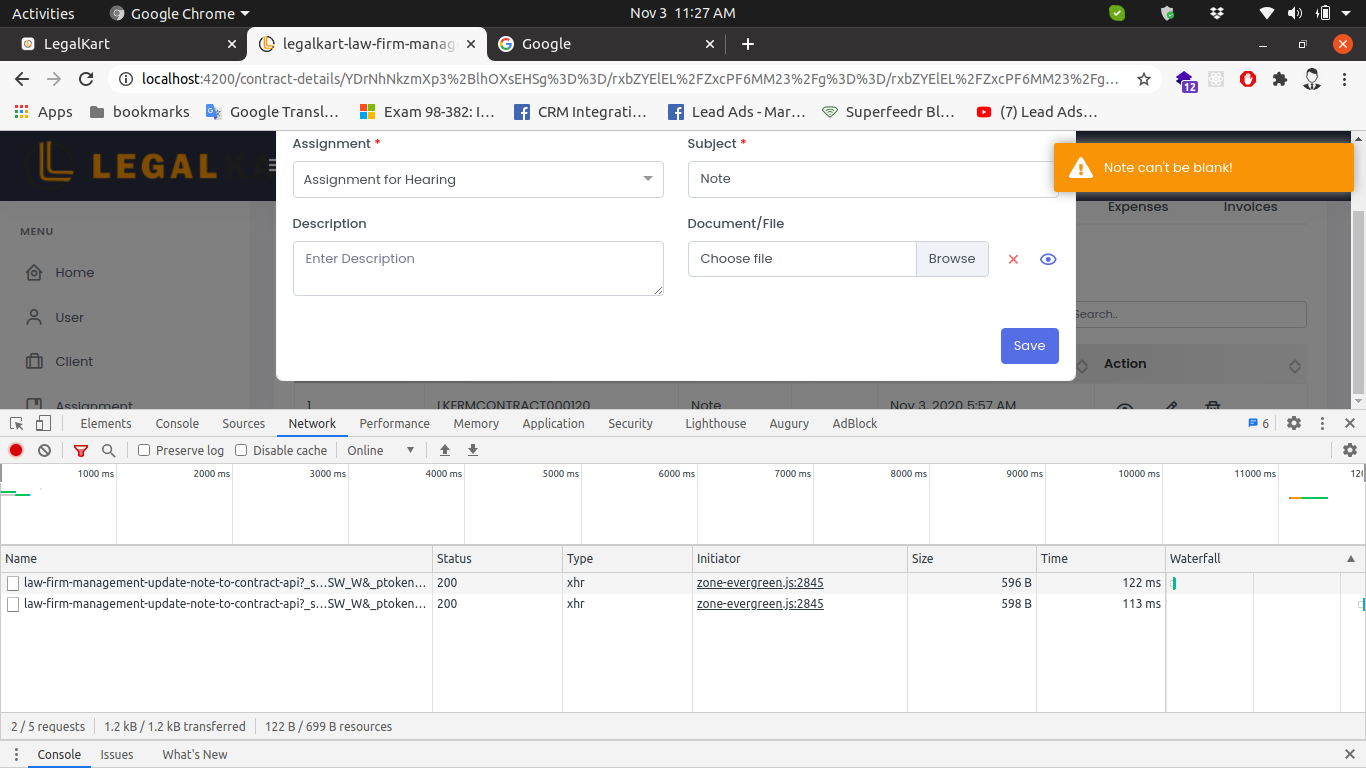Image resolution: width=1366 pixels, height=768 pixels.
Task: Toggle the network filter funnel icon
Action: (81, 451)
